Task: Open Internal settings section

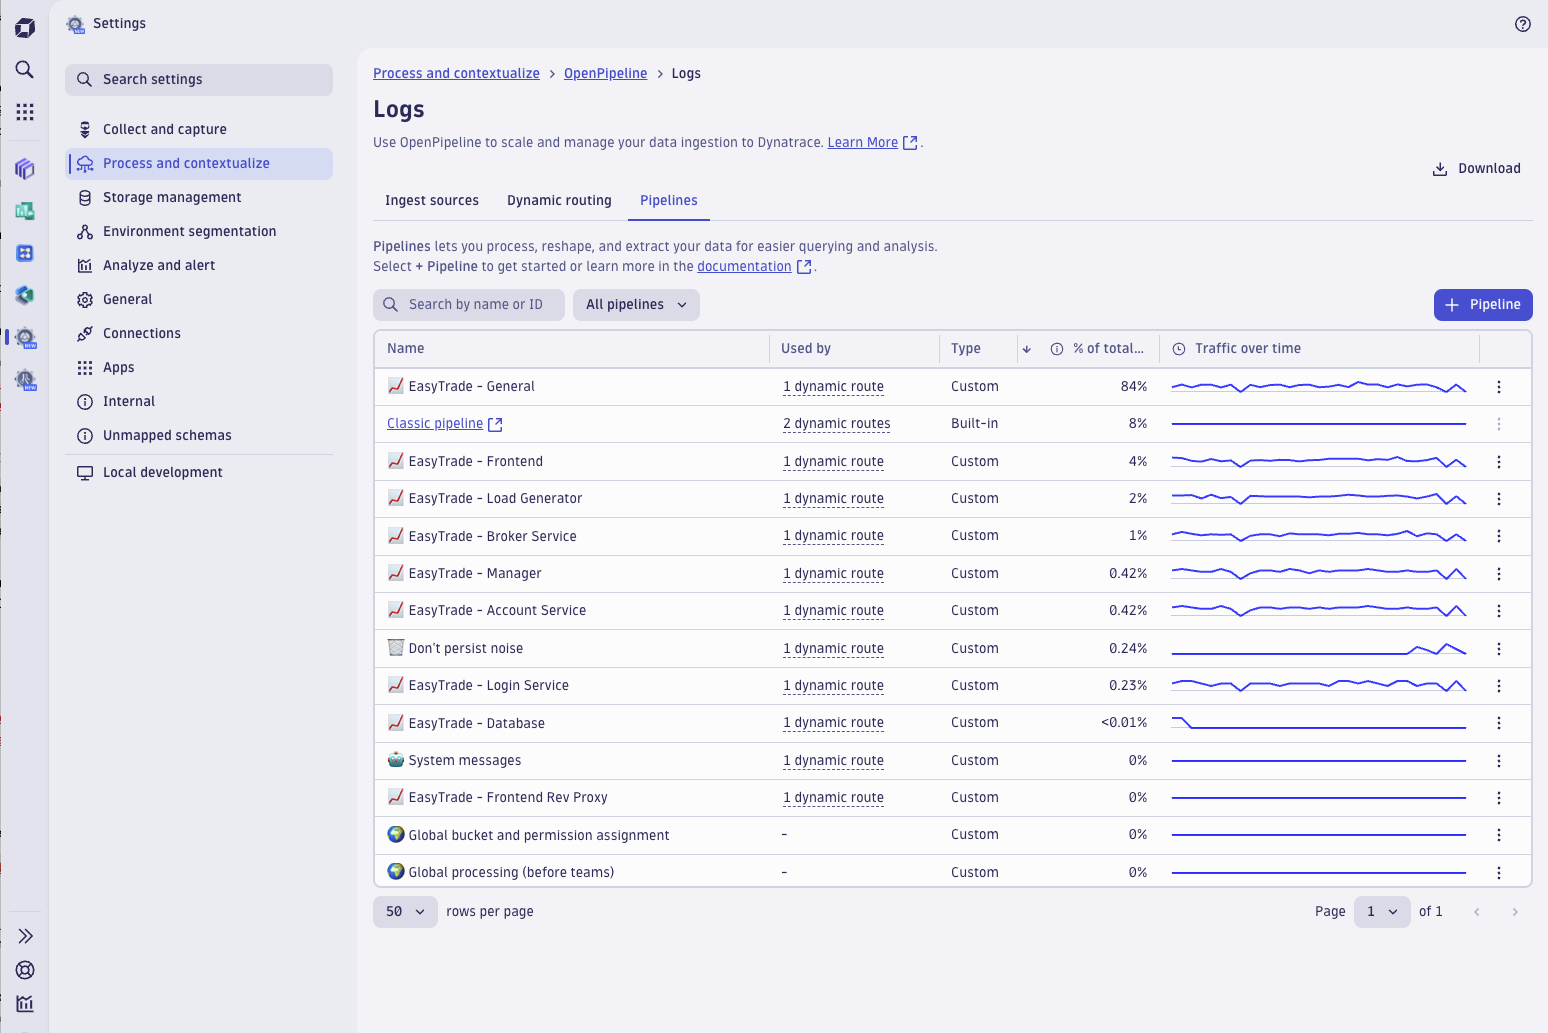Action: coord(199,402)
